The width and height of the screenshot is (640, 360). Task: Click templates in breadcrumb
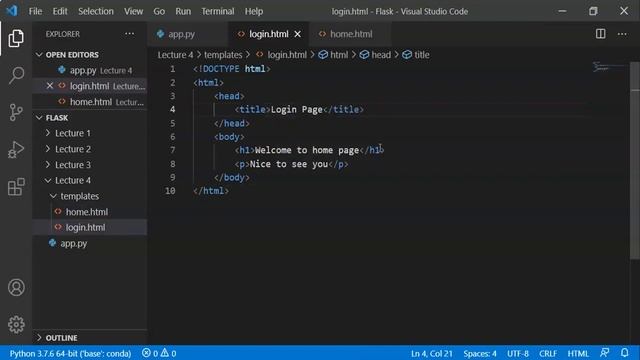pos(223,55)
